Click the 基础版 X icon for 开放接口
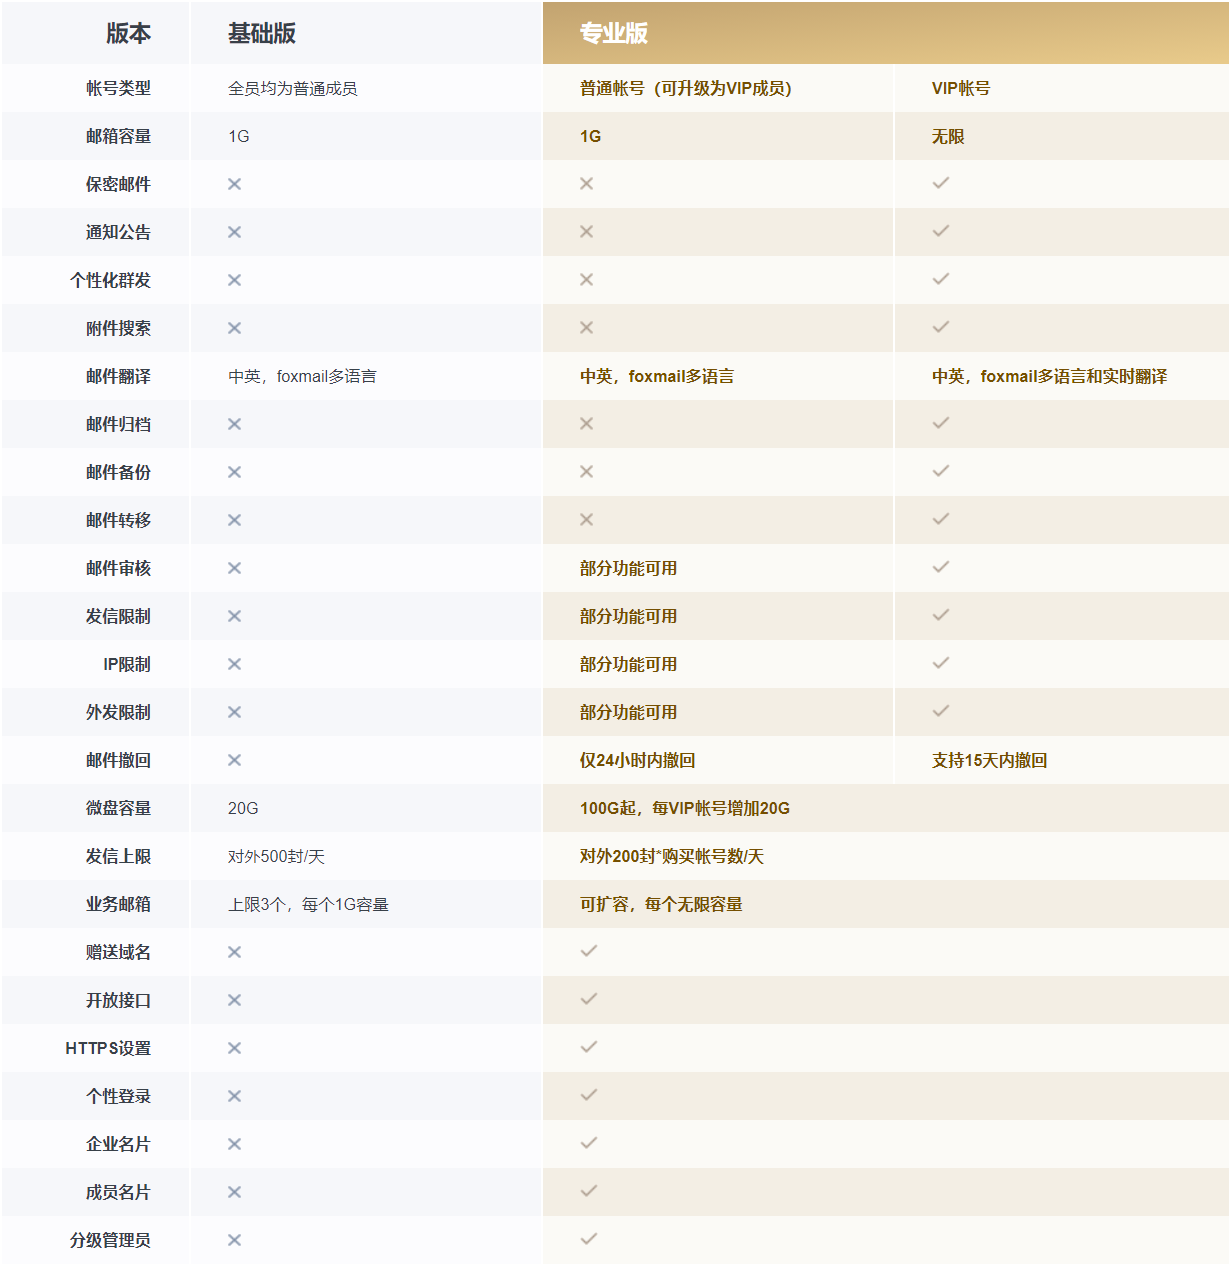The width and height of the screenshot is (1229, 1265). click(234, 1000)
